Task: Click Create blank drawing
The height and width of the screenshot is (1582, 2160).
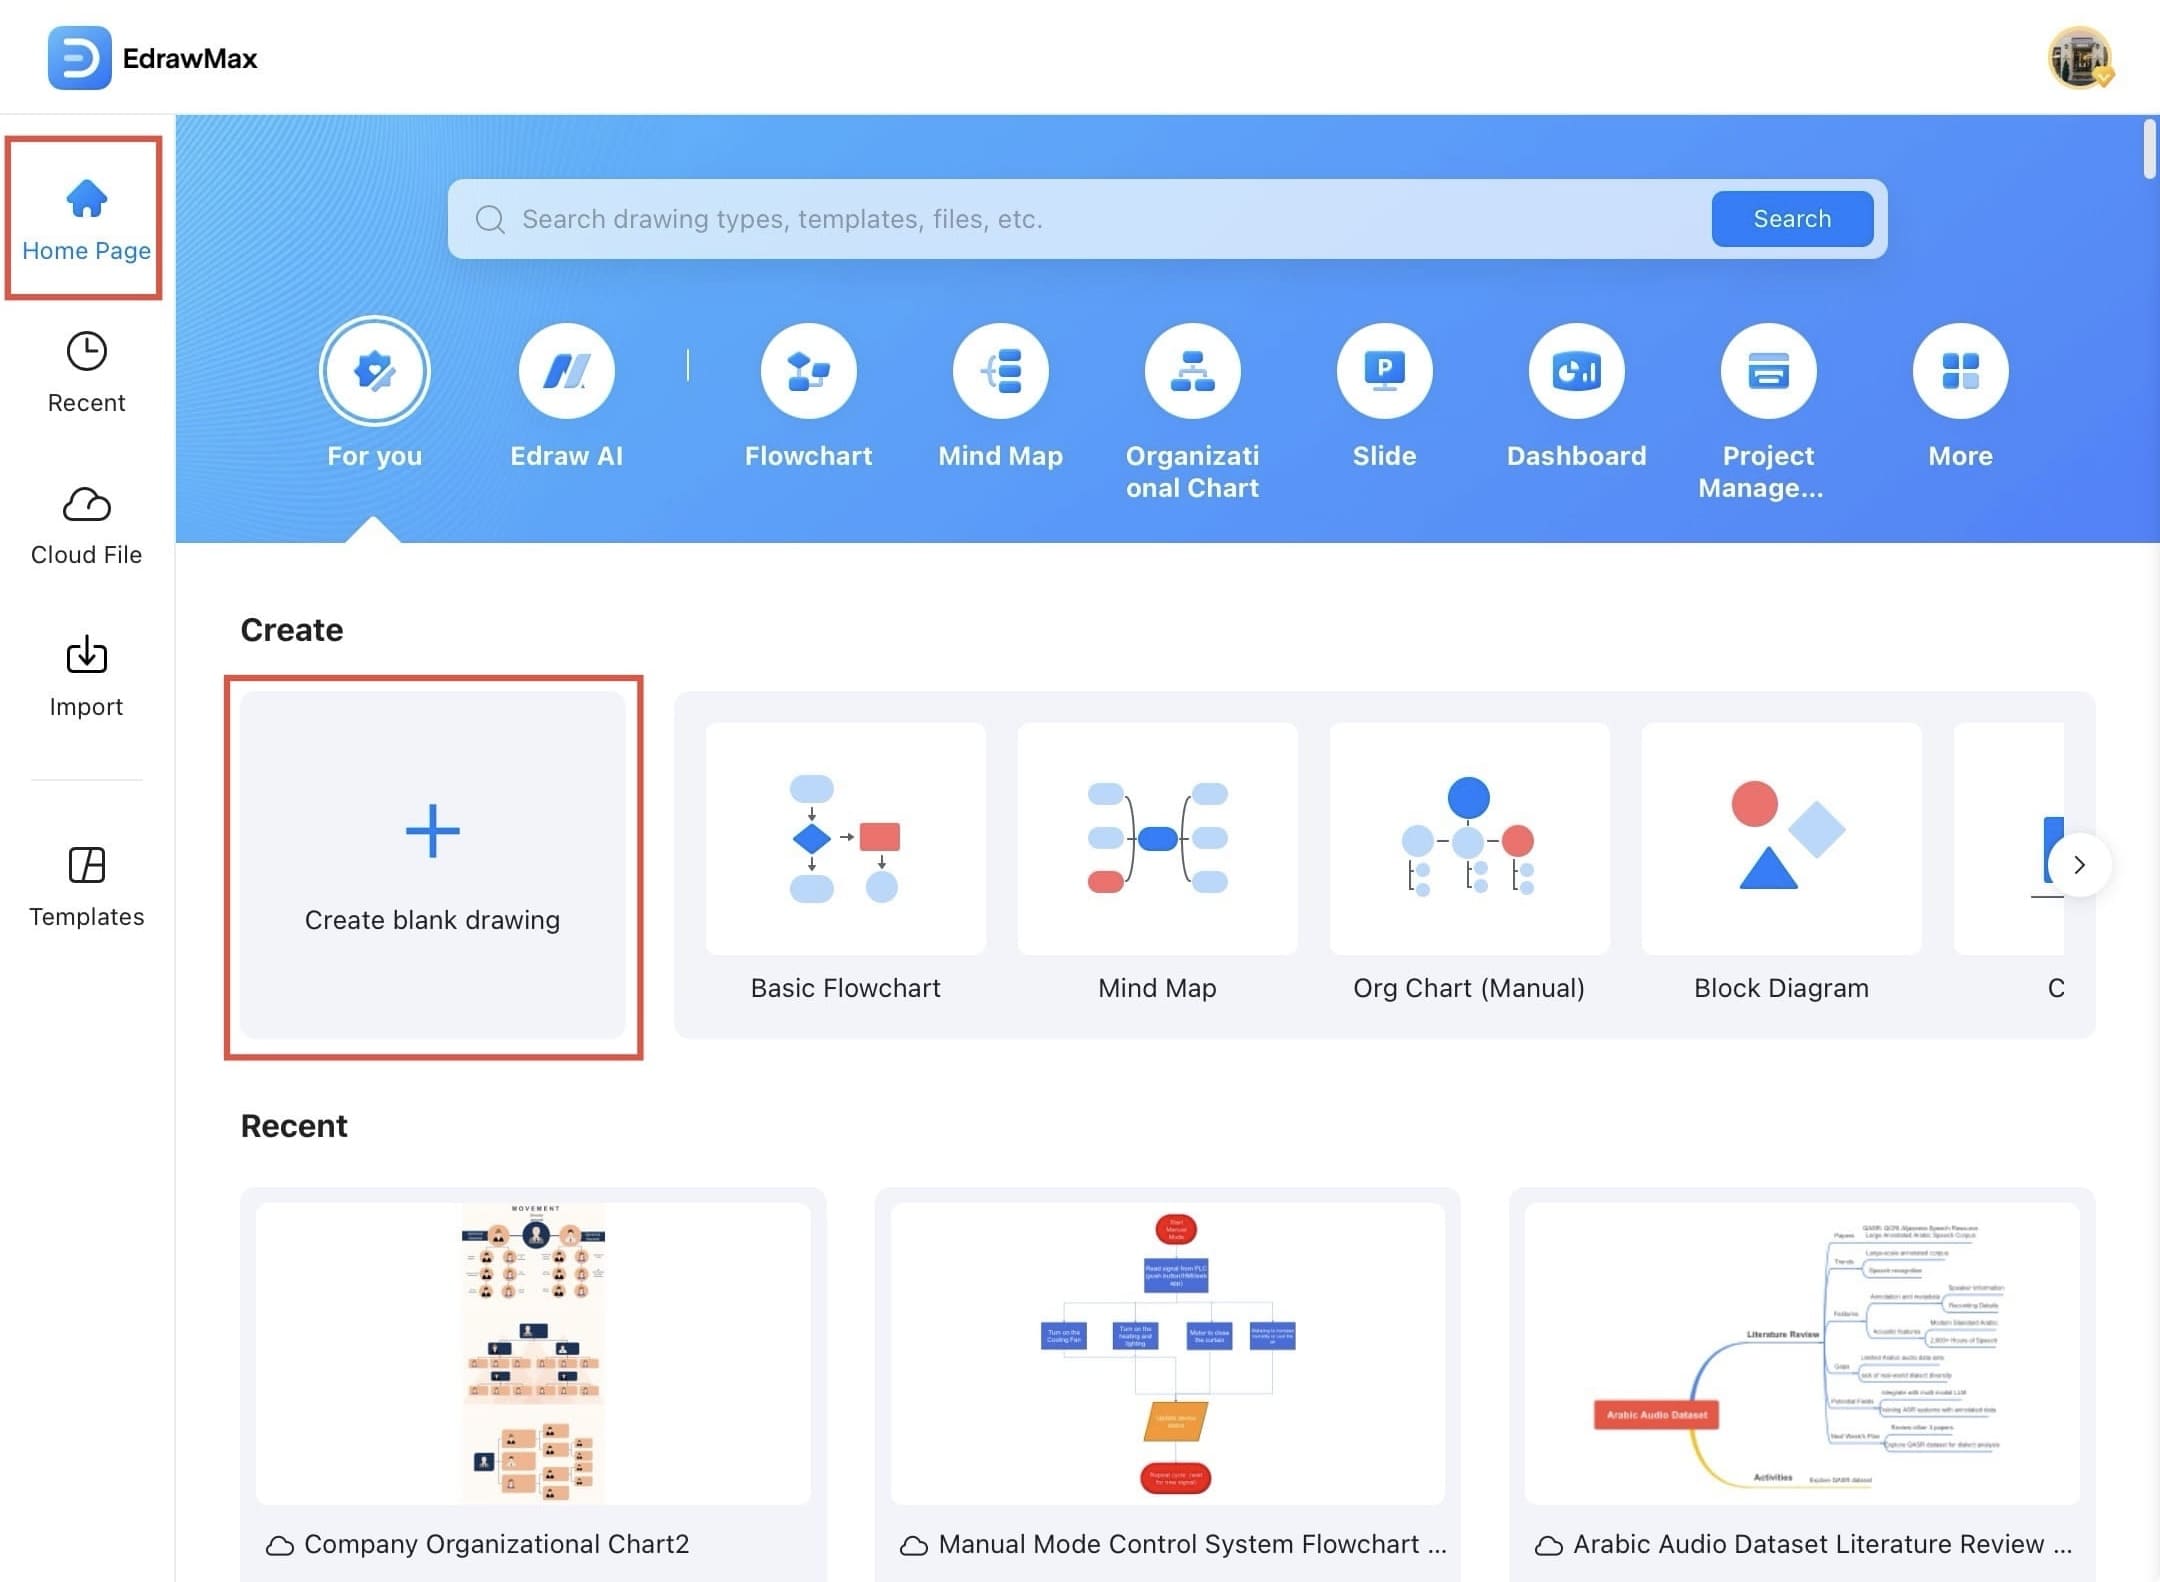Action: (x=432, y=865)
